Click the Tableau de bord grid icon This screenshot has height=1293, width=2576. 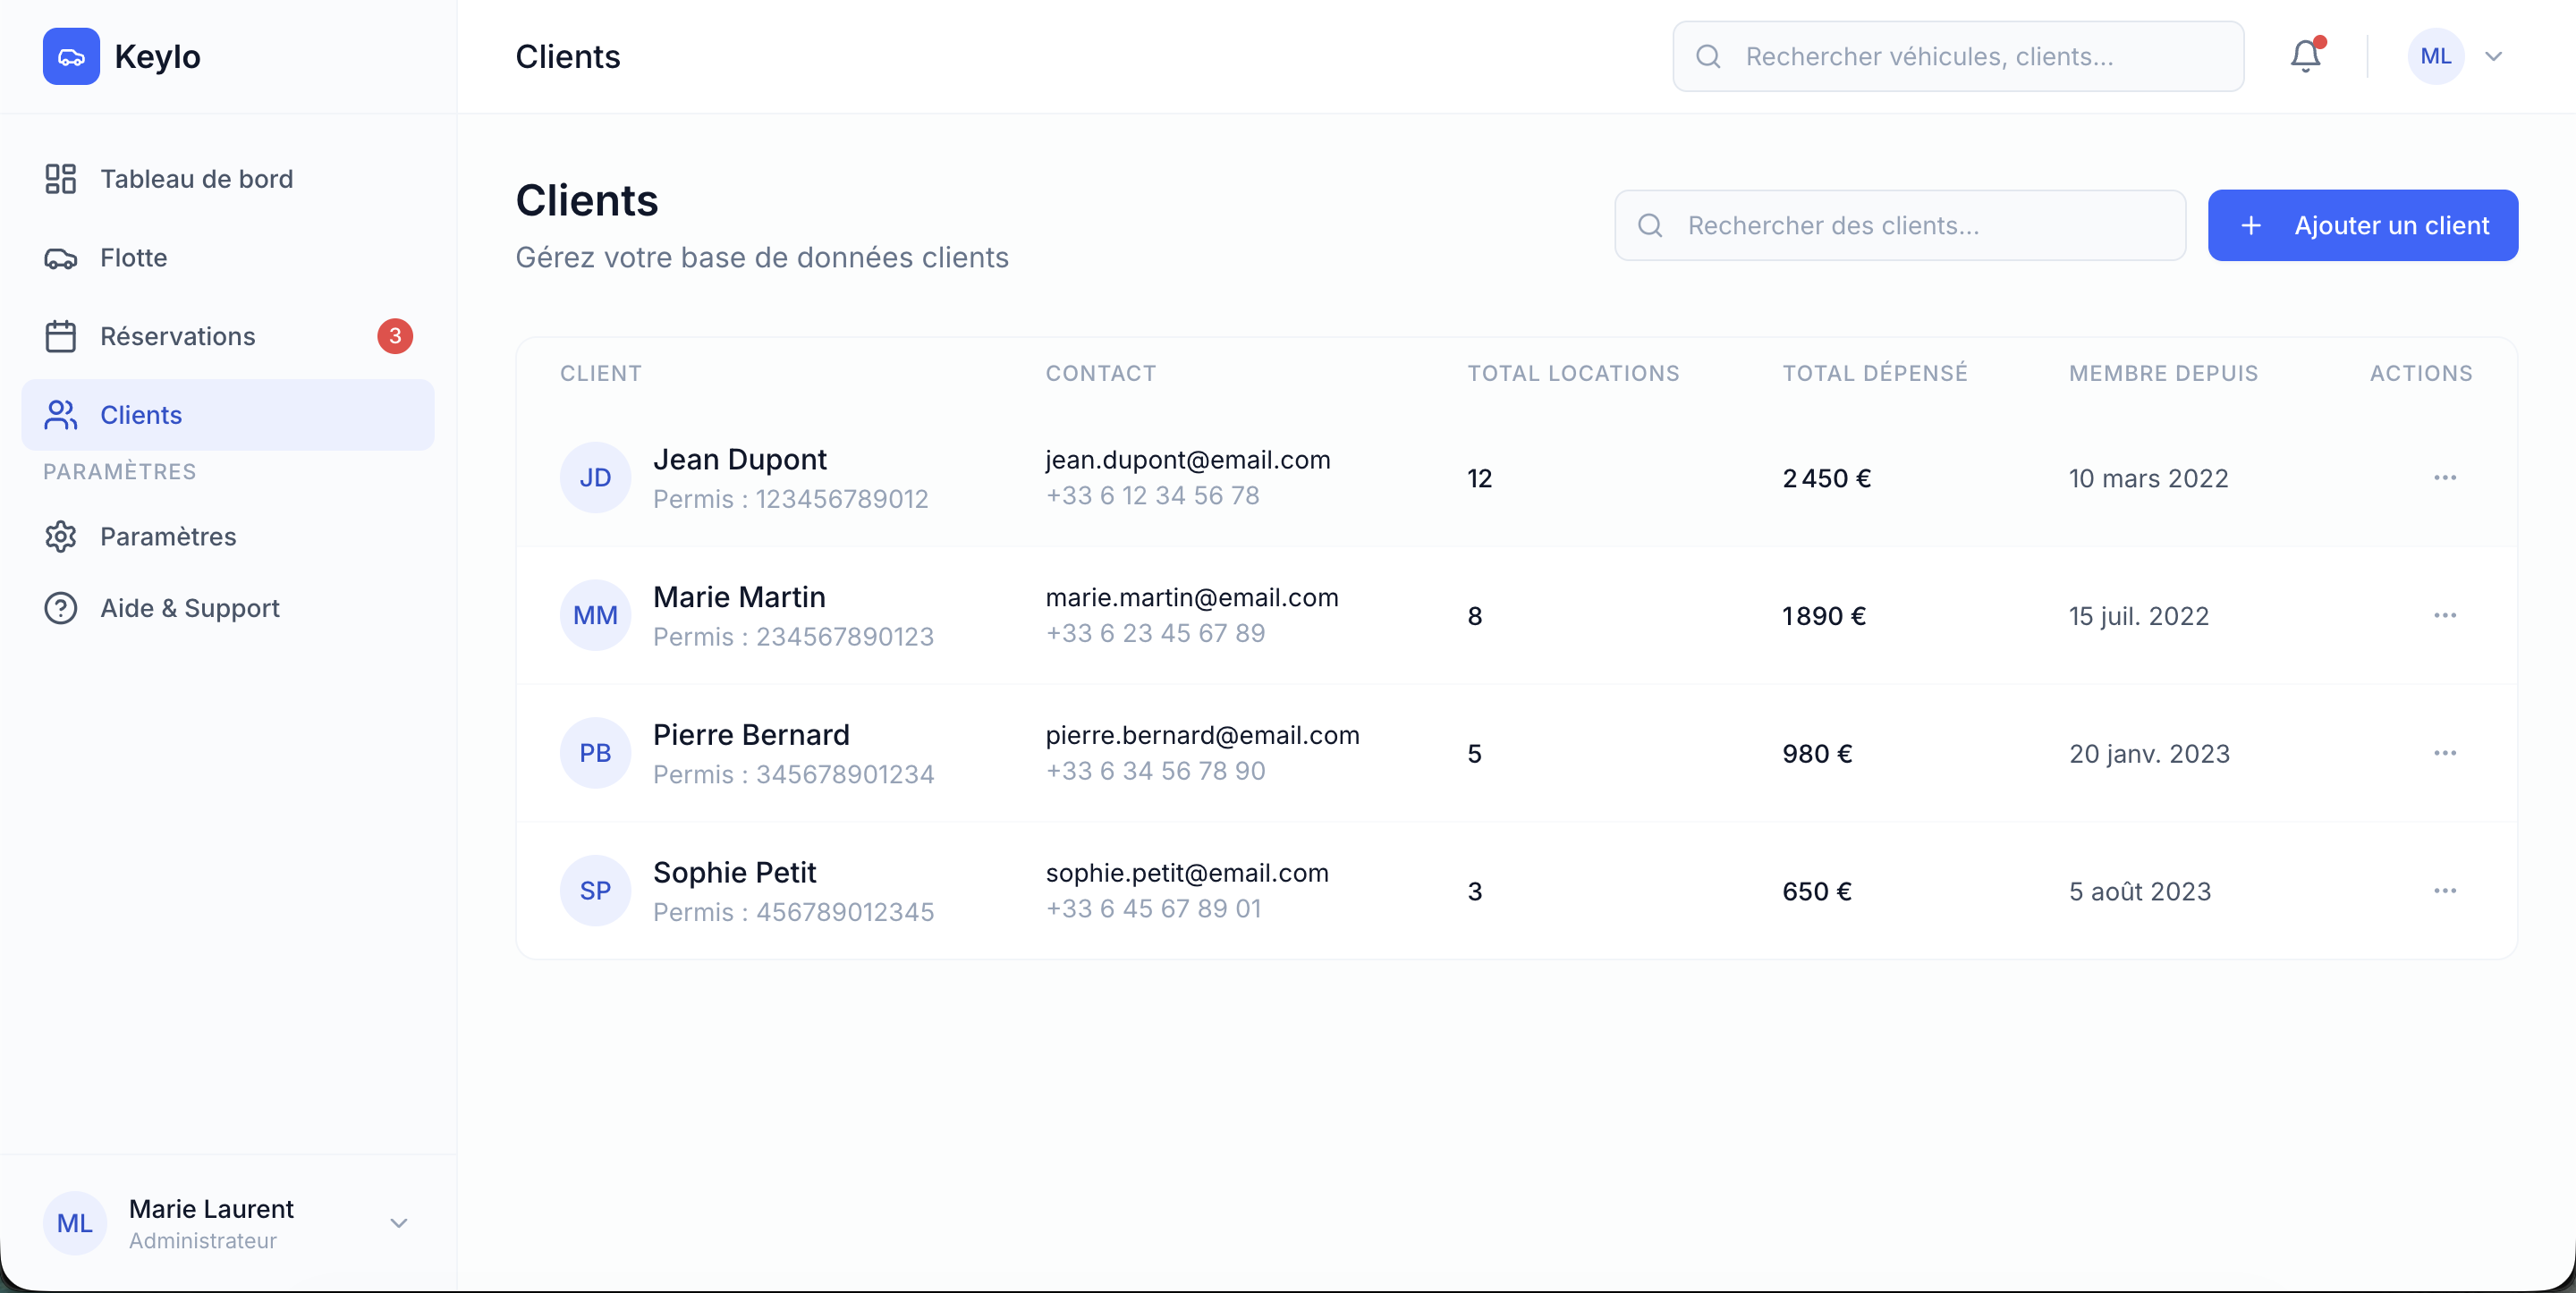[61, 179]
